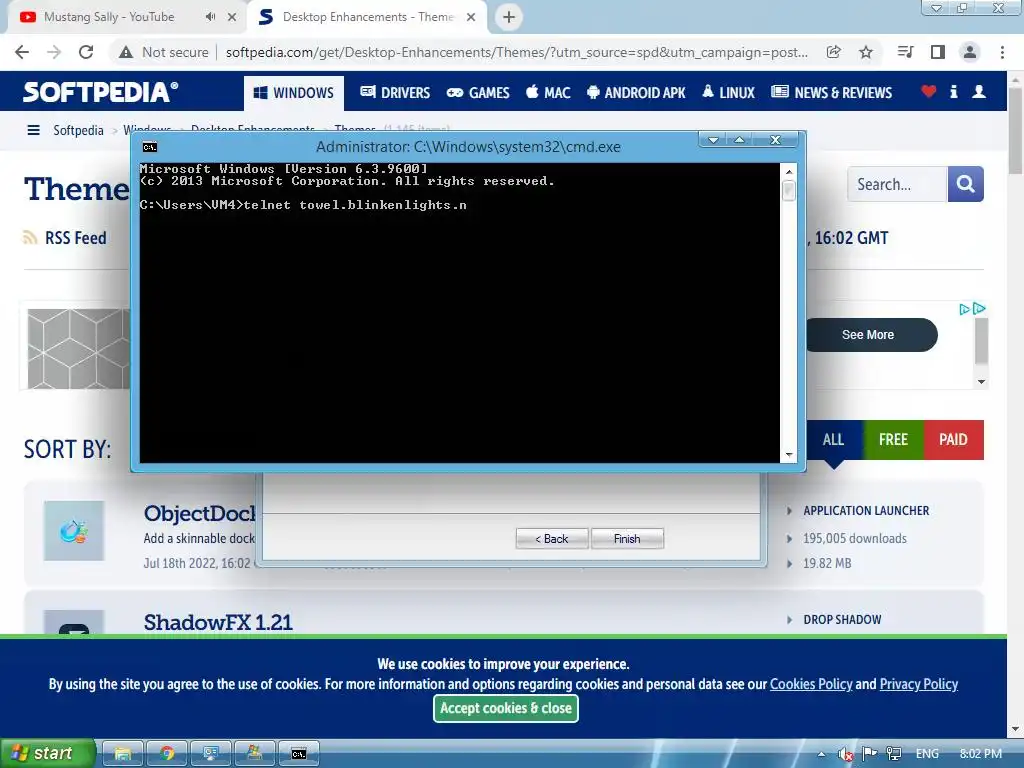Viewport: 1024px width, 768px height.
Task: Click the browser forward arrow
Action: click(x=54, y=52)
